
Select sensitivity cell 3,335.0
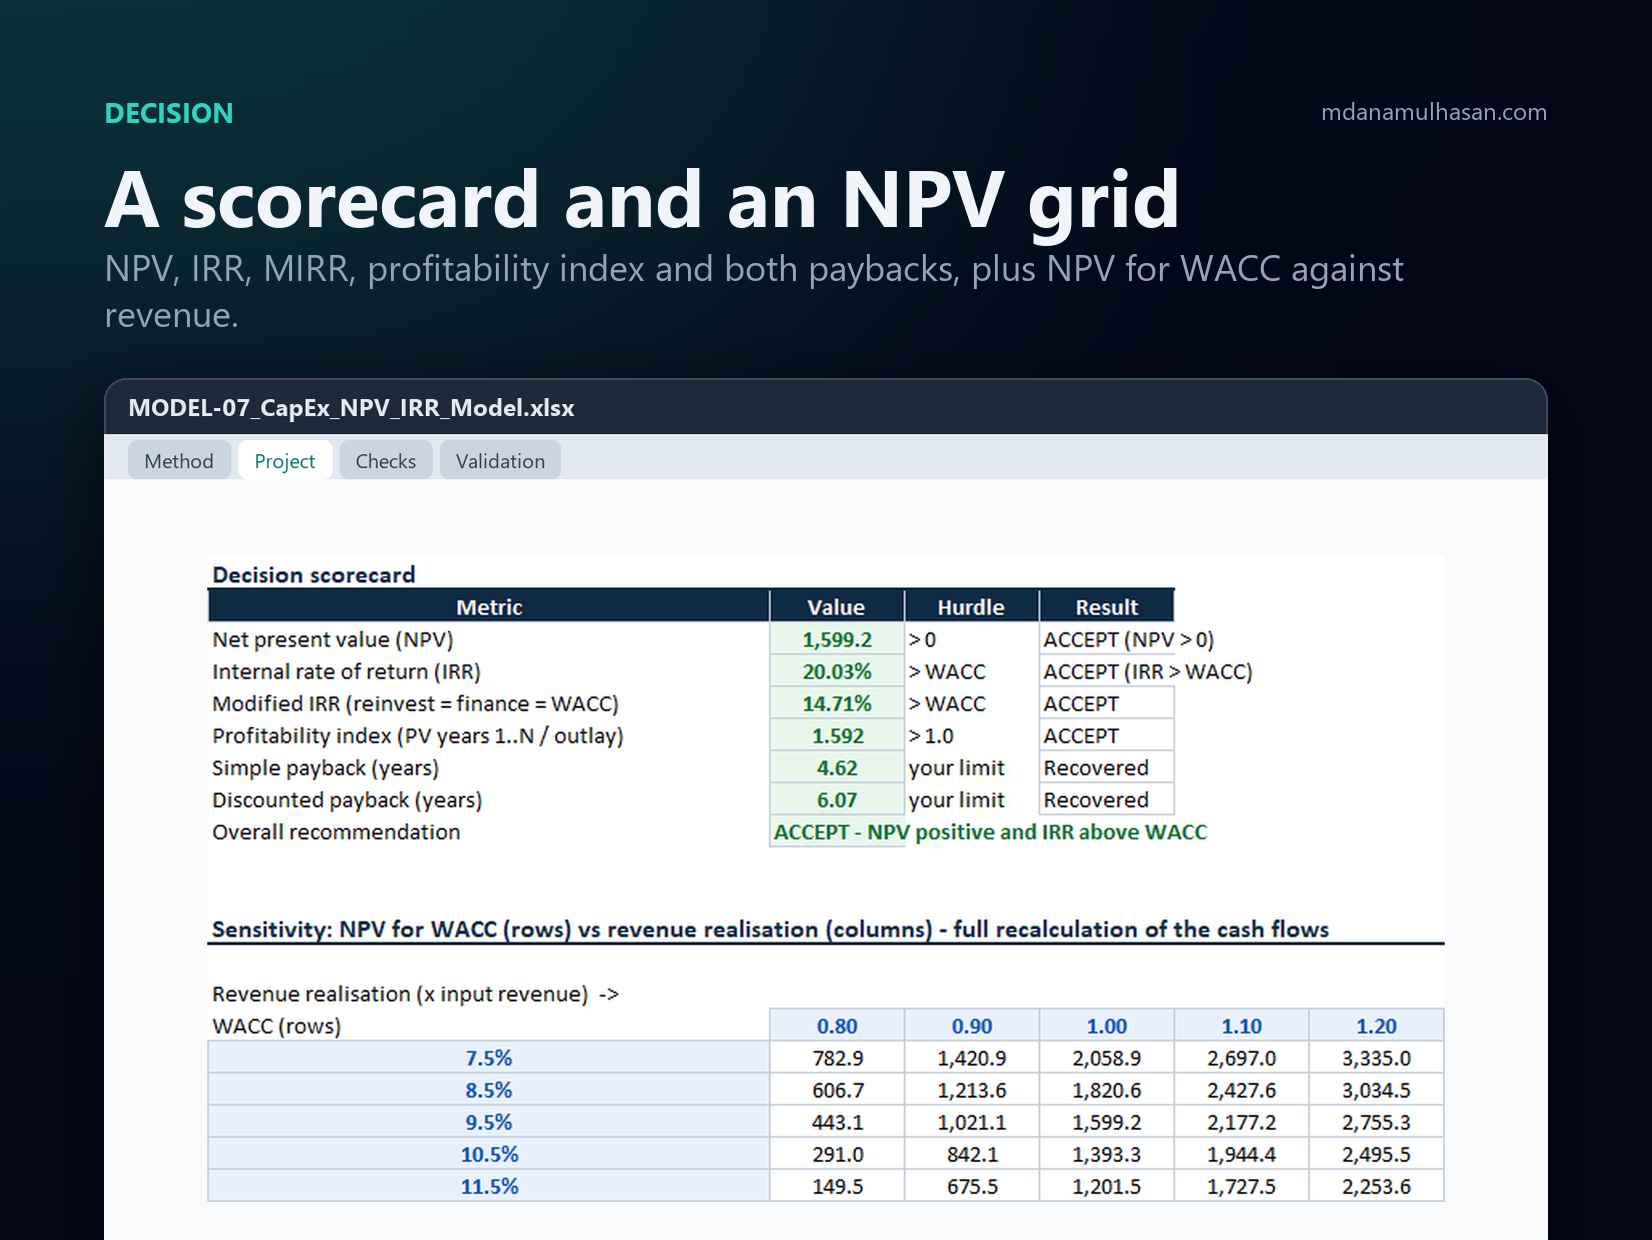point(1376,1058)
